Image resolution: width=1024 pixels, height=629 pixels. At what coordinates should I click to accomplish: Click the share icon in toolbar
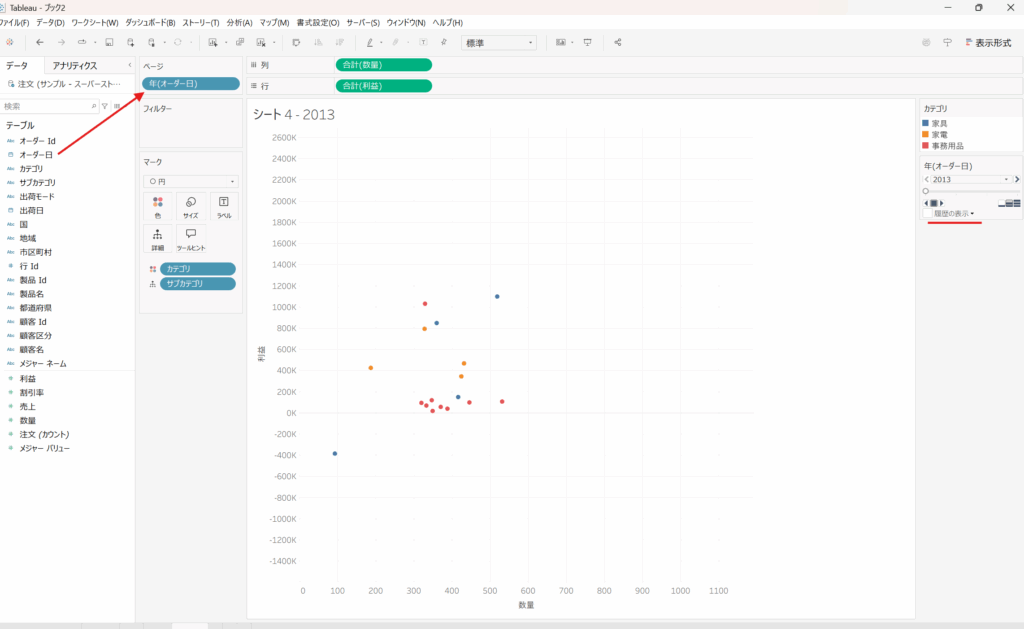(618, 43)
